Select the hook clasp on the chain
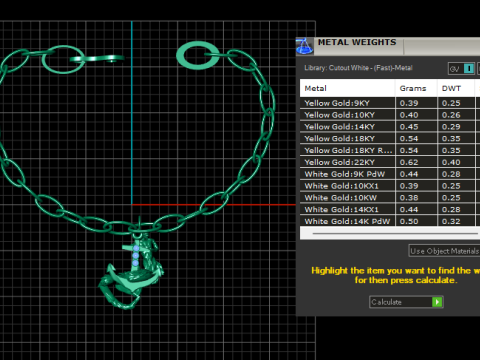480x360 pixels. click(x=97, y=59)
